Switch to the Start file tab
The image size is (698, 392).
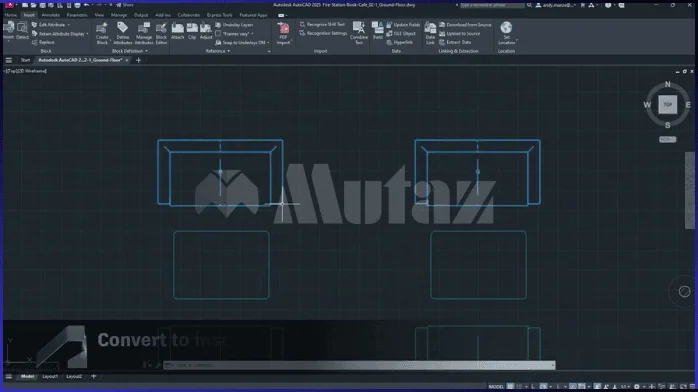[25, 60]
